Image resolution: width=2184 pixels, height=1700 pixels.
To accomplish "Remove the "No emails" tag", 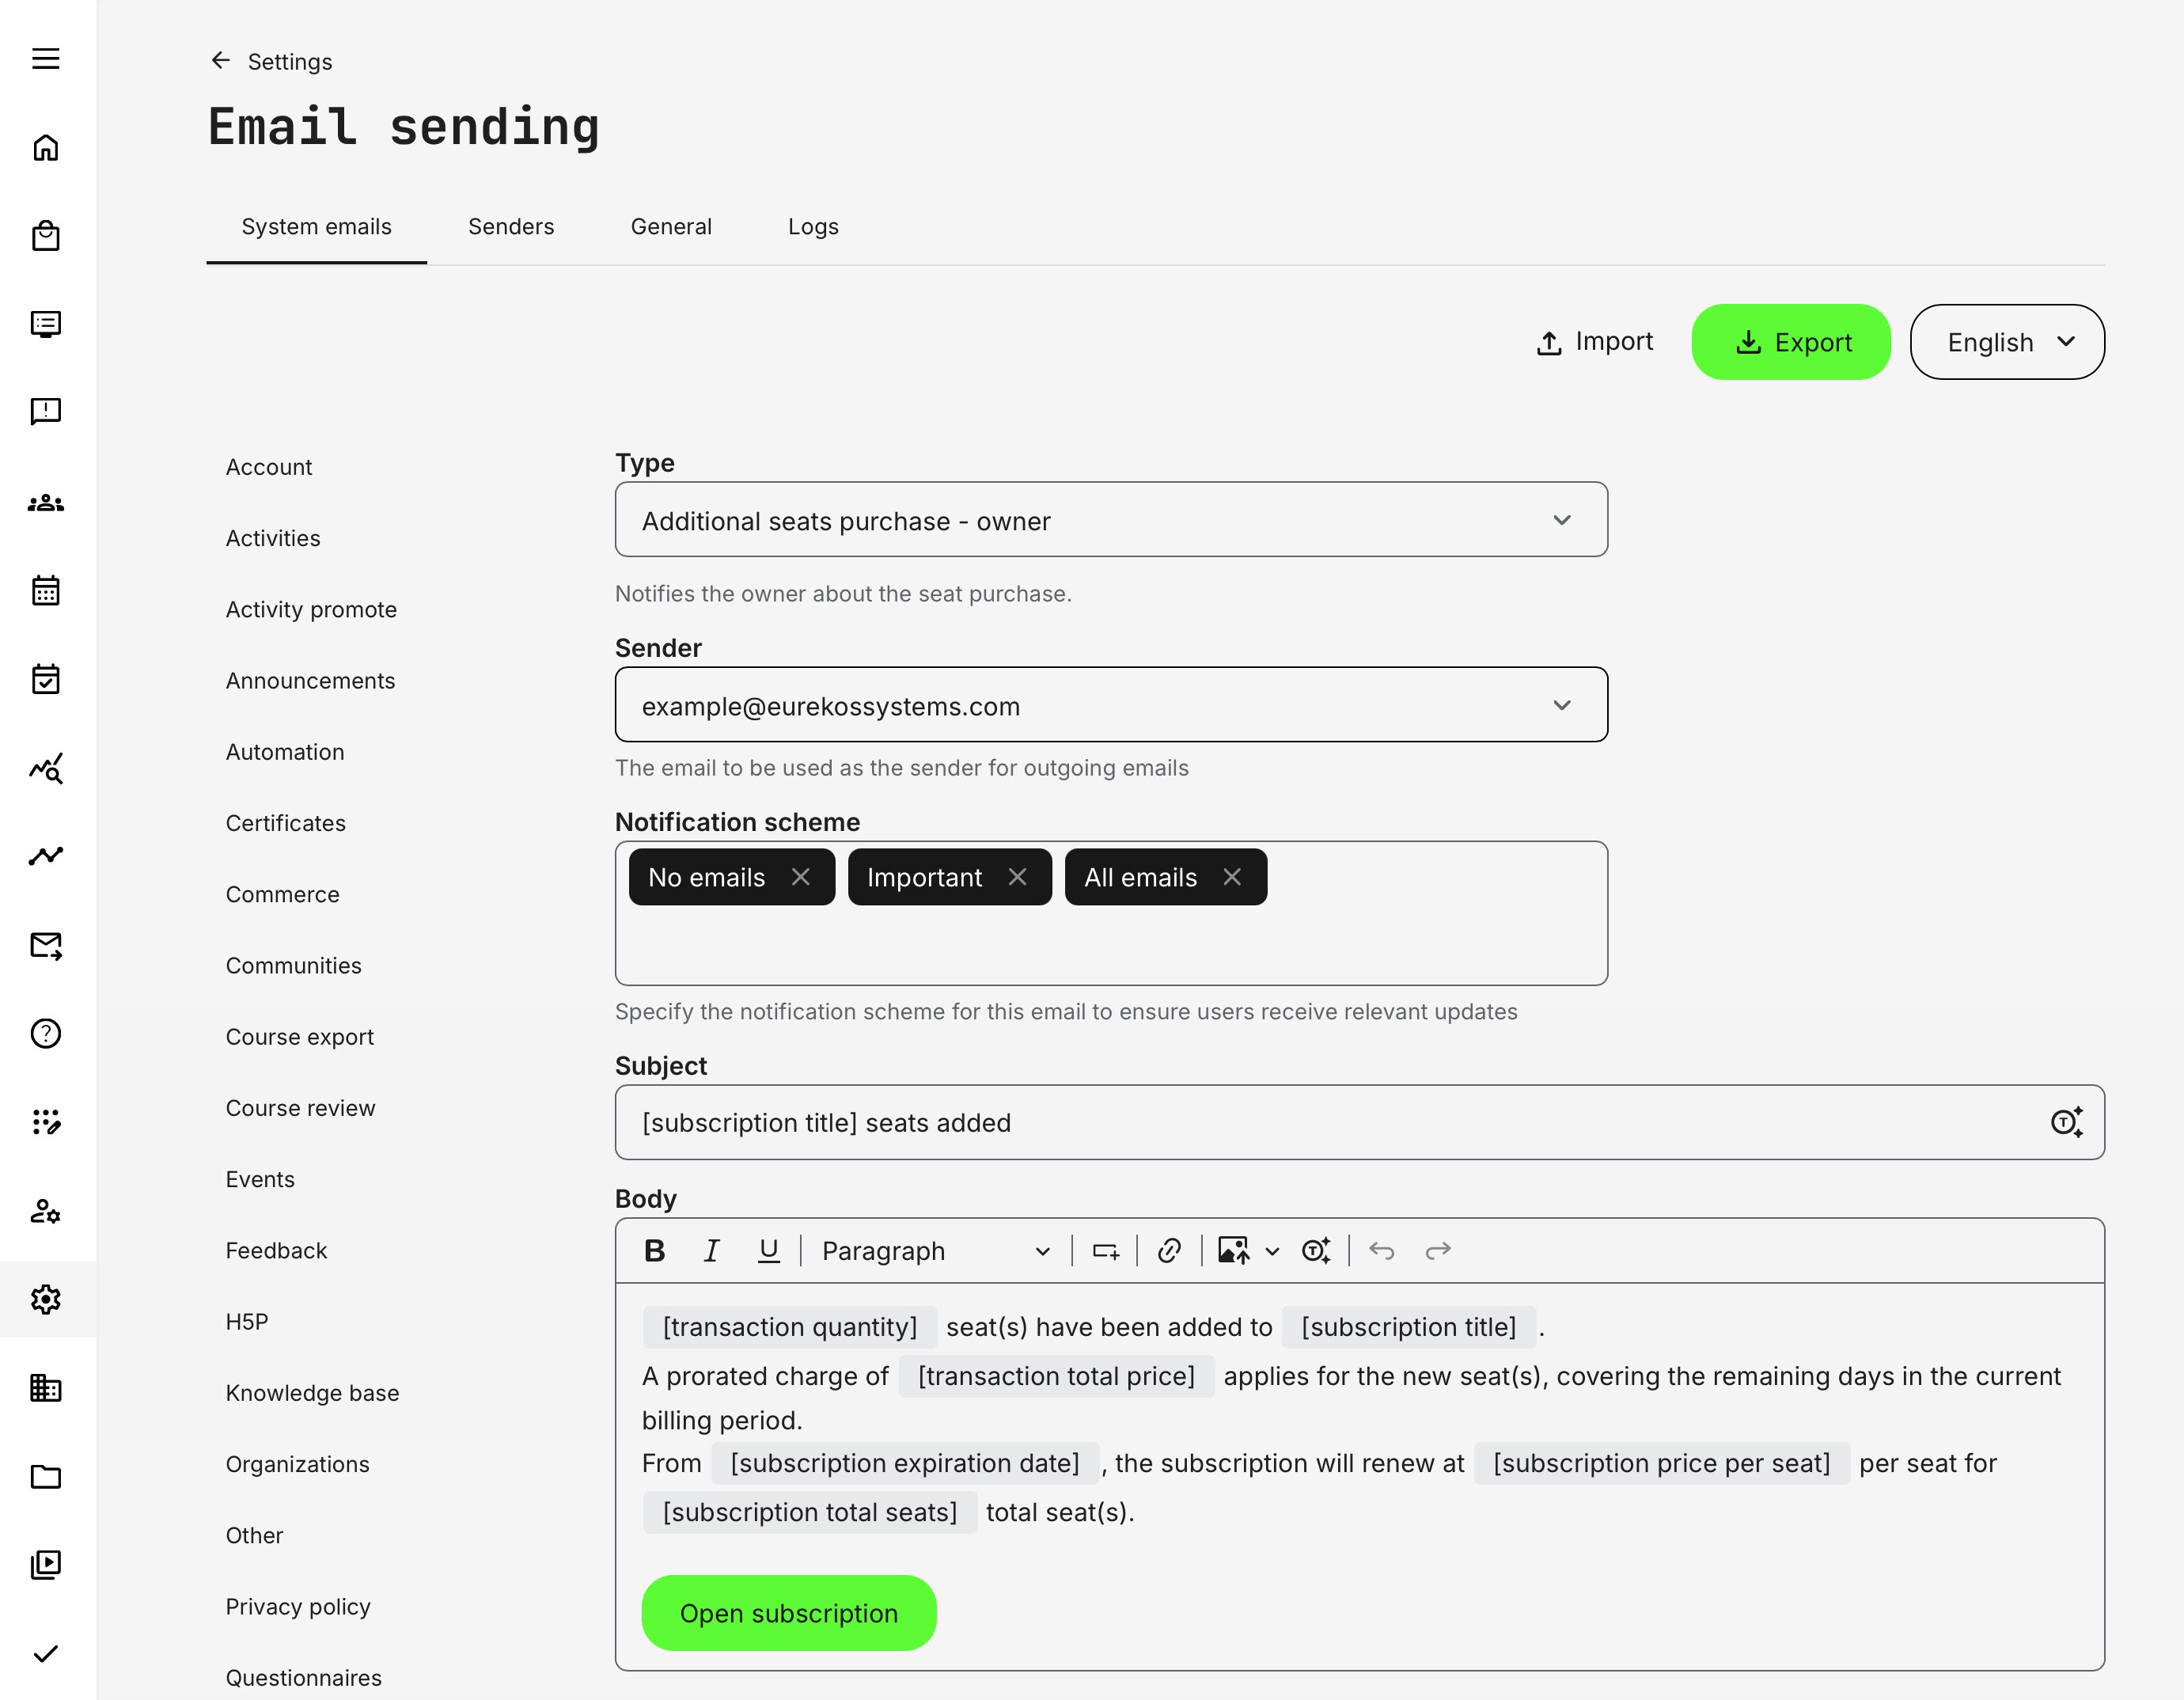I will click(x=801, y=877).
